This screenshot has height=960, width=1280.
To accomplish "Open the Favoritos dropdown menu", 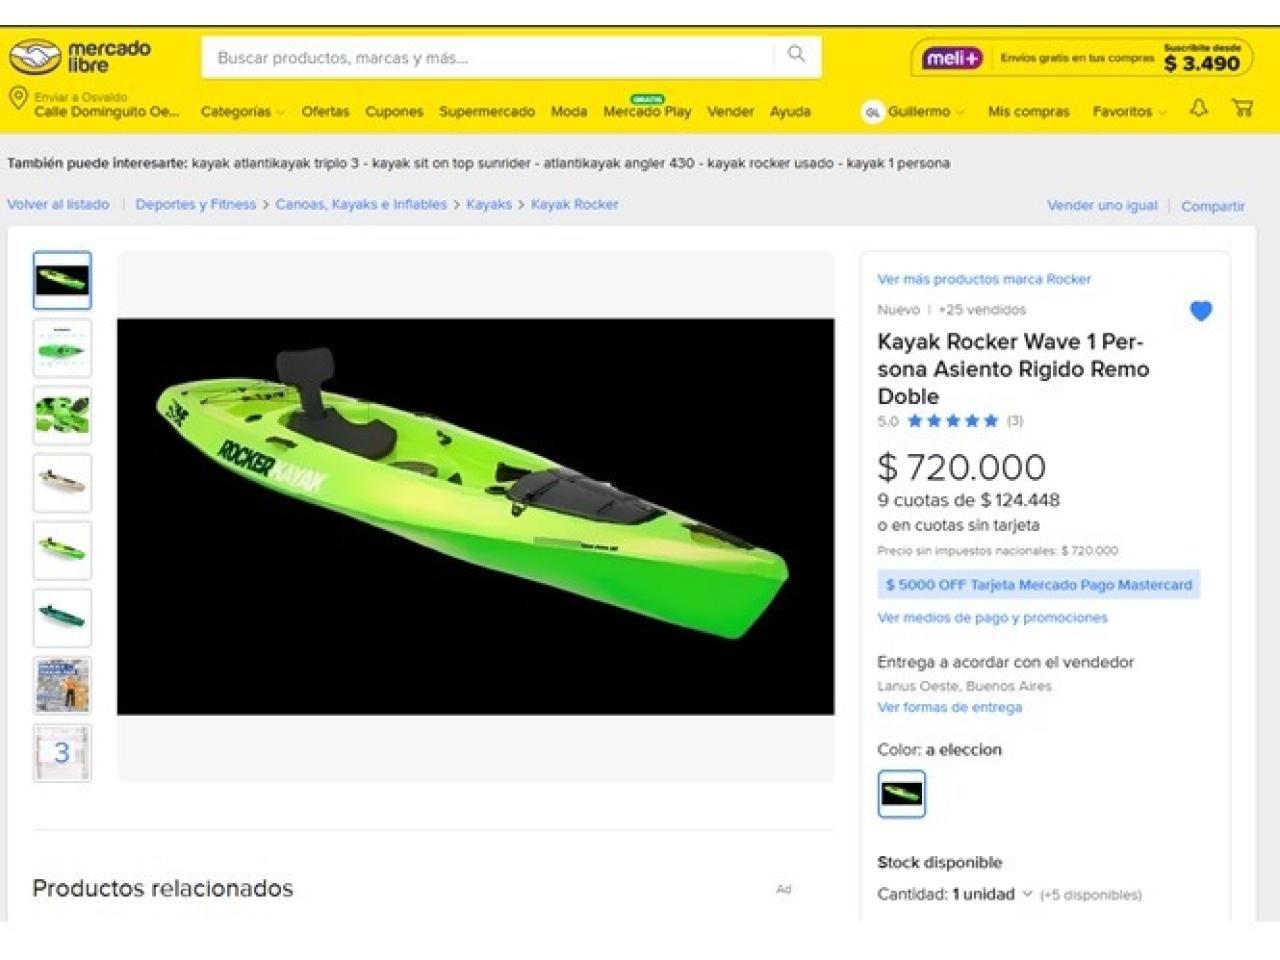I will [1129, 111].
